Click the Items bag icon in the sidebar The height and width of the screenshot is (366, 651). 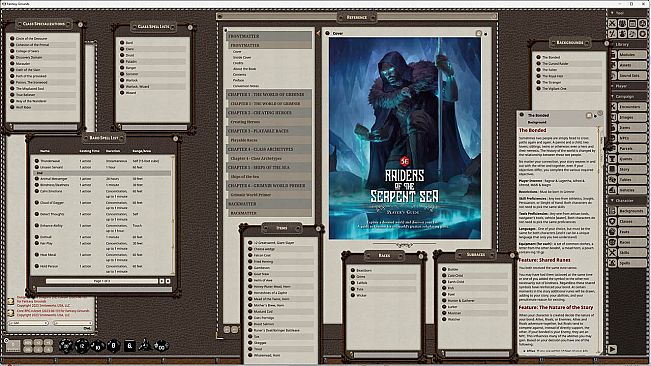tap(613, 128)
